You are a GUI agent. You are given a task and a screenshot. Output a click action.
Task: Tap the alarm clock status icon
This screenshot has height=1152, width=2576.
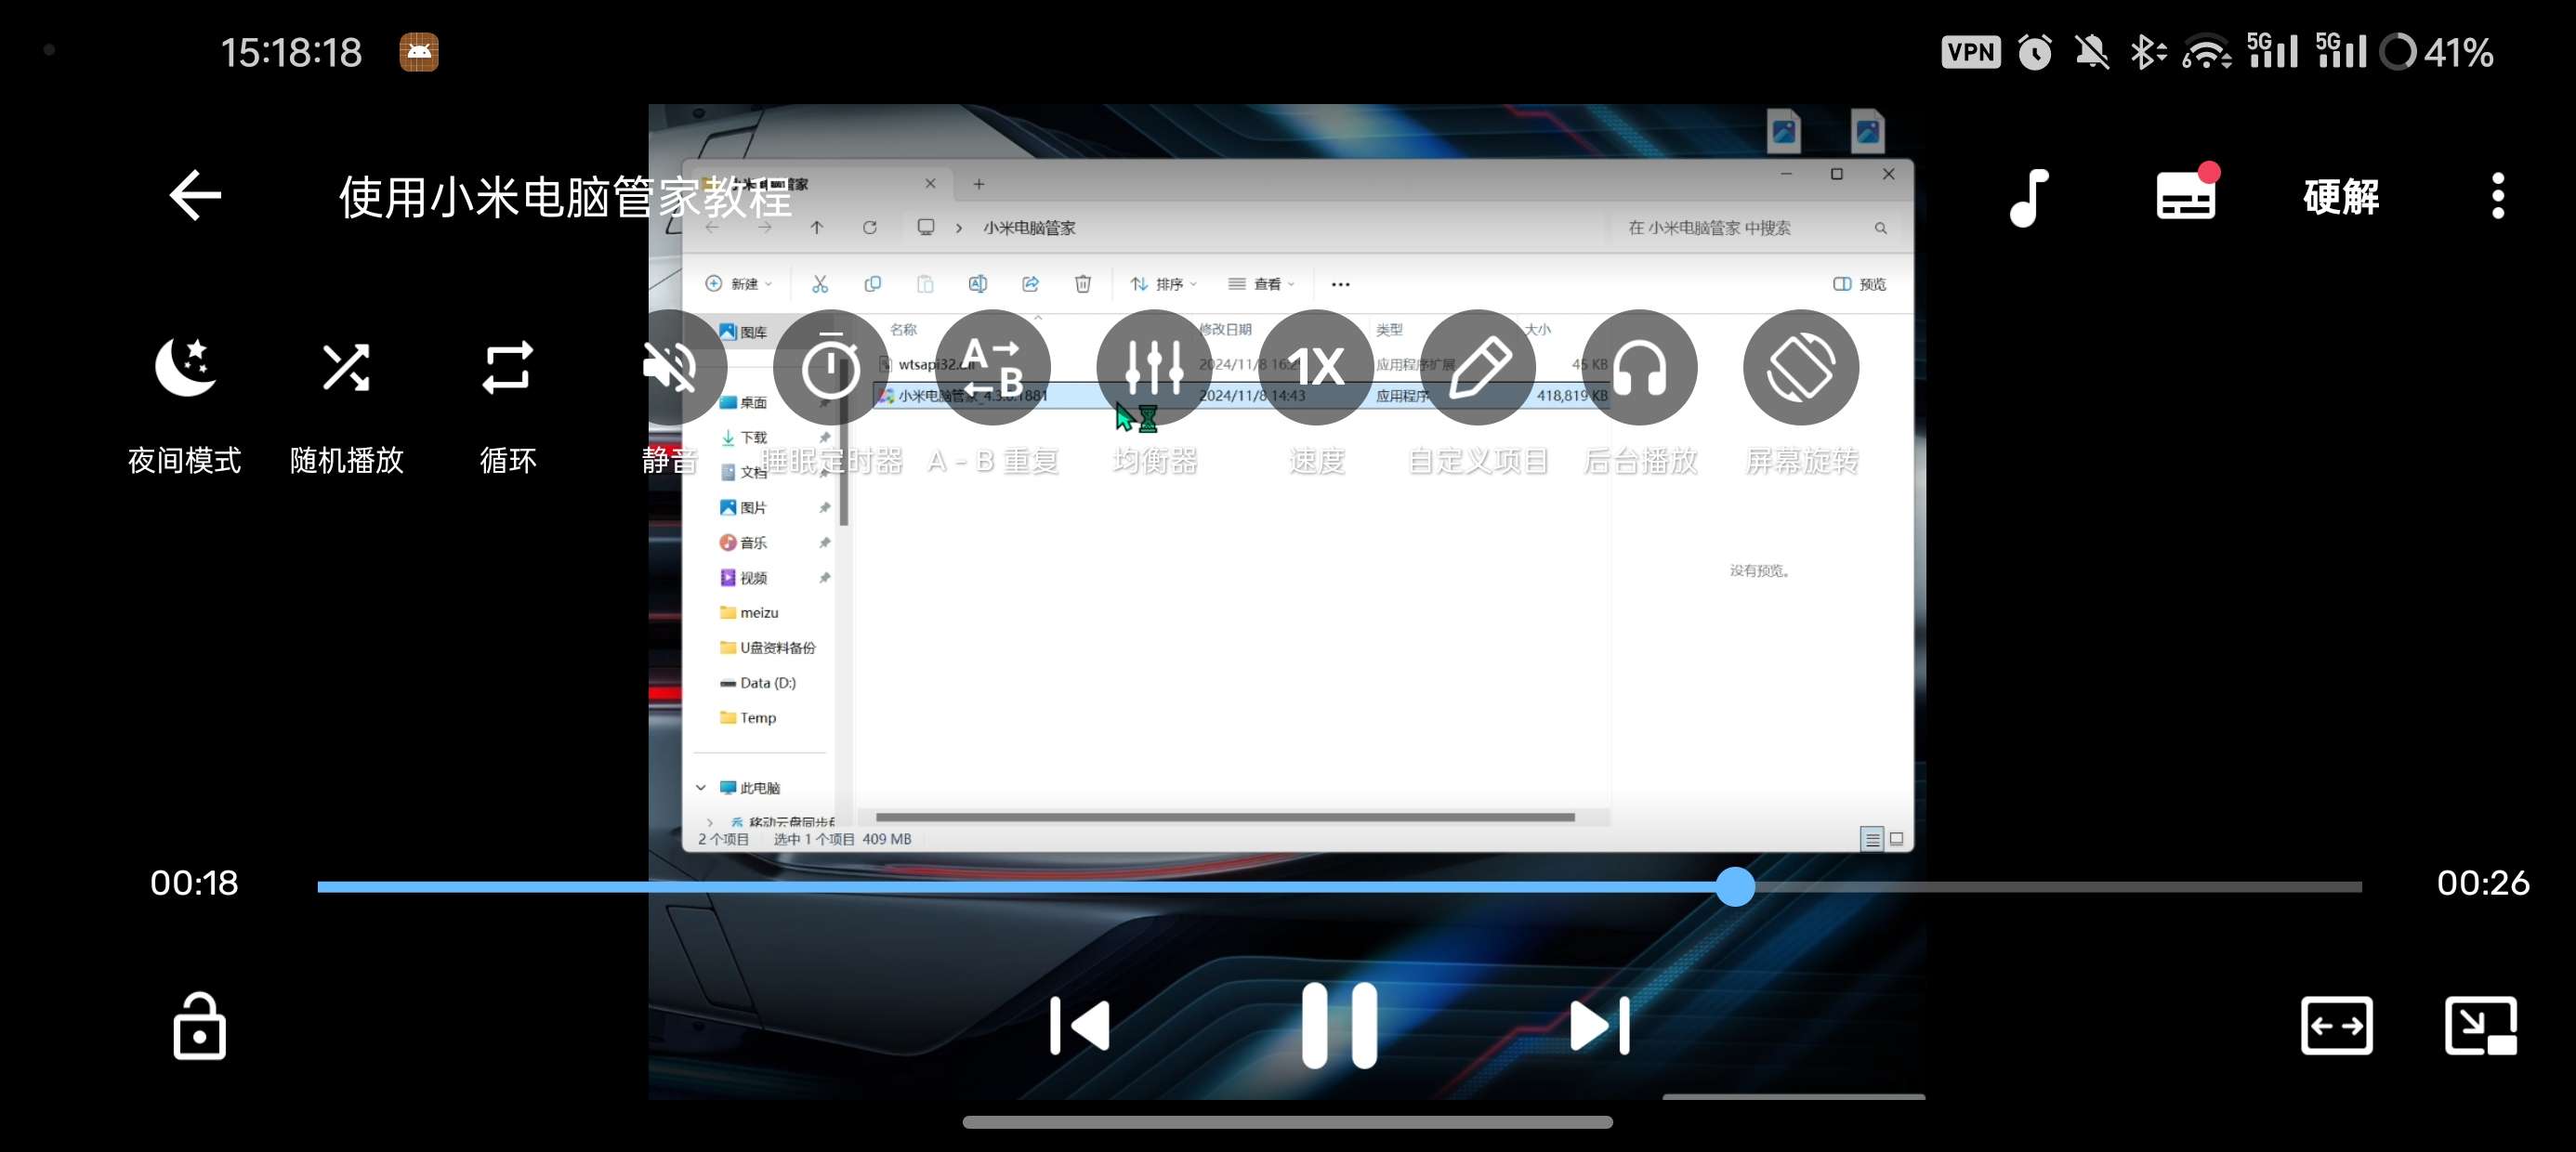(2035, 52)
